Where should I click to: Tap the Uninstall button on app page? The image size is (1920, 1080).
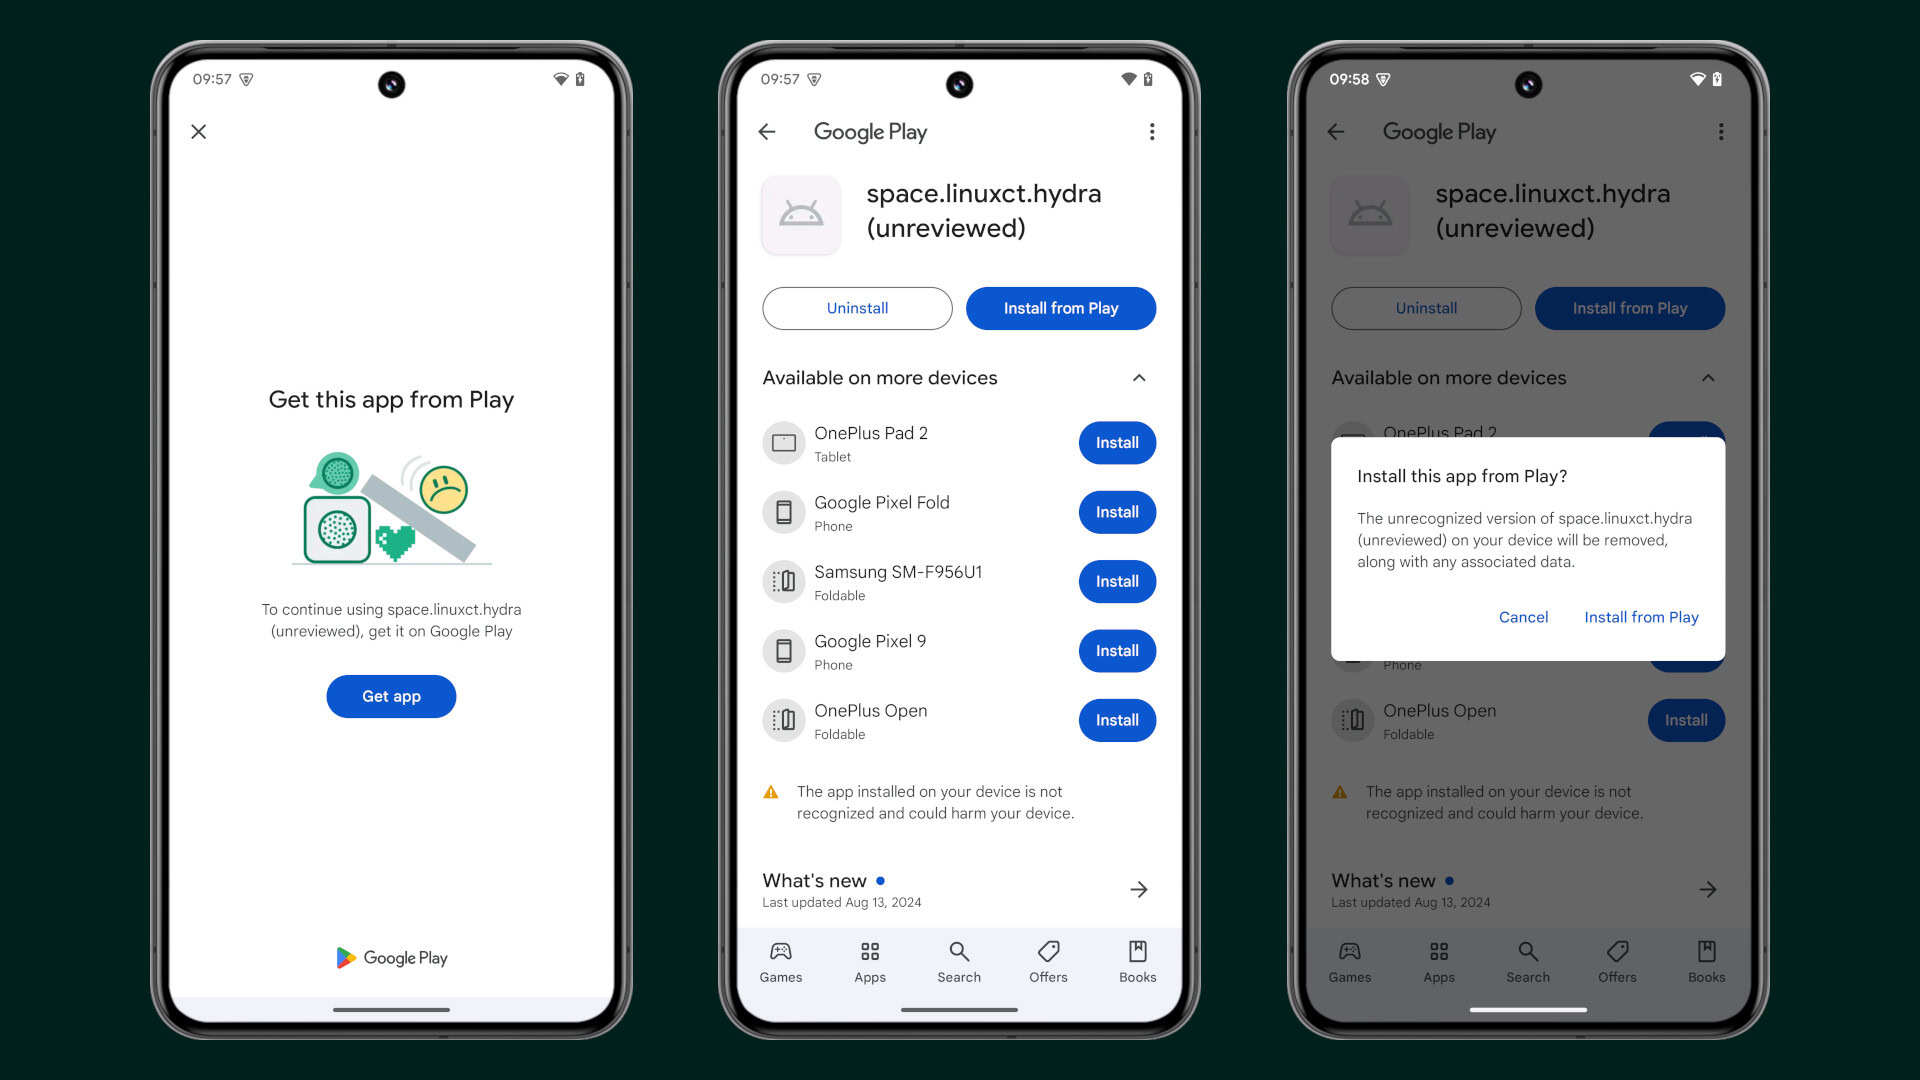[857, 309]
